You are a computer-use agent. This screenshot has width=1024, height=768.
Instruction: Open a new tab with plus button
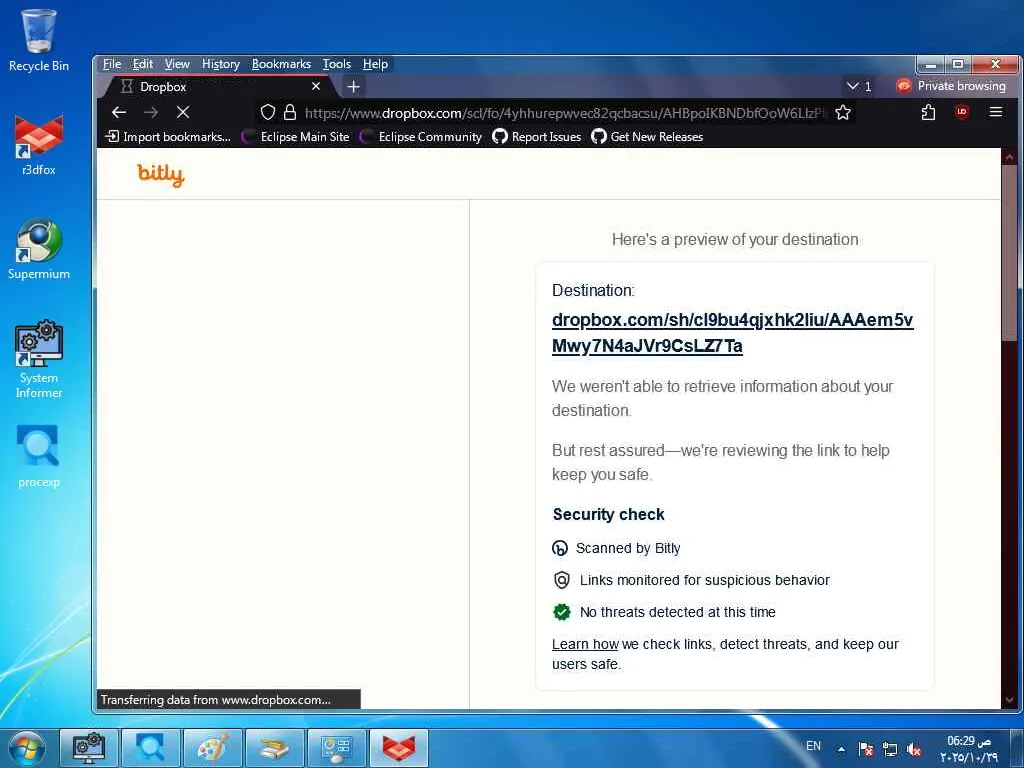(353, 86)
